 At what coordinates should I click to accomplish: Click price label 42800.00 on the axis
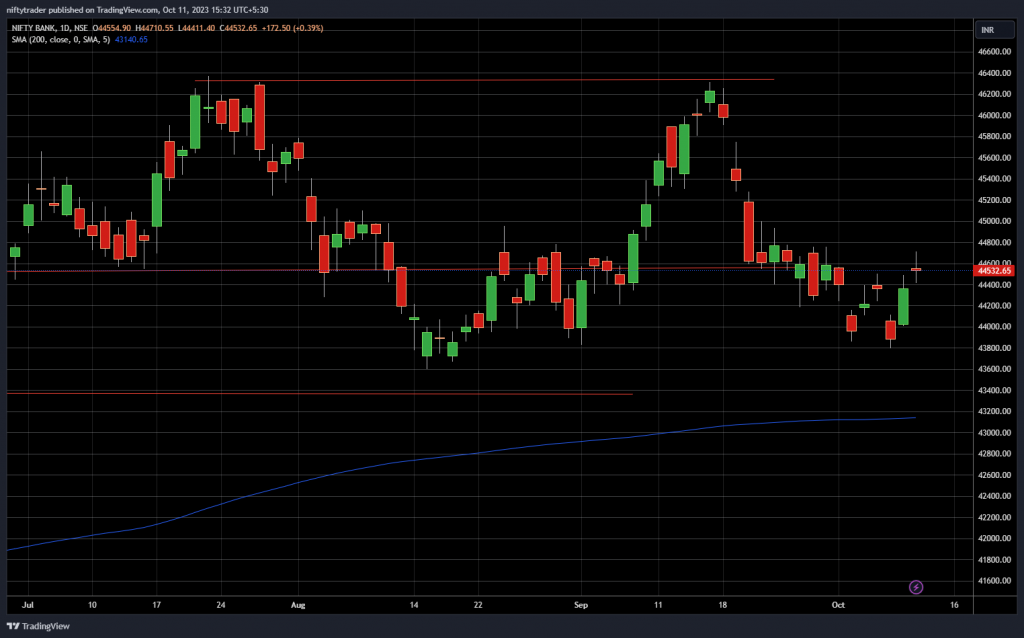click(994, 454)
